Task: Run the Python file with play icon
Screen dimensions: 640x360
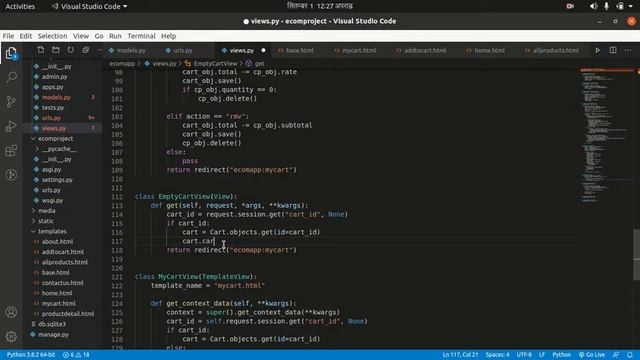Action: [x=598, y=50]
